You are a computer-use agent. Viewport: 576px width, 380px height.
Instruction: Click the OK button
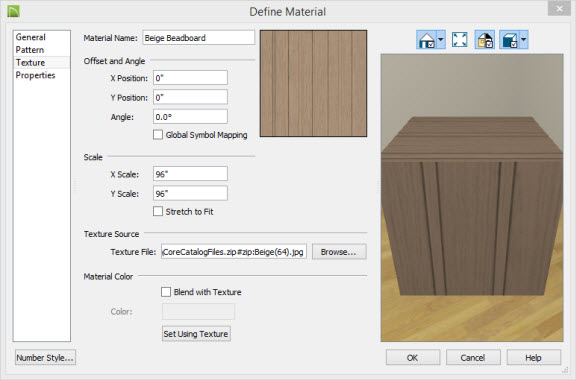[413, 358]
